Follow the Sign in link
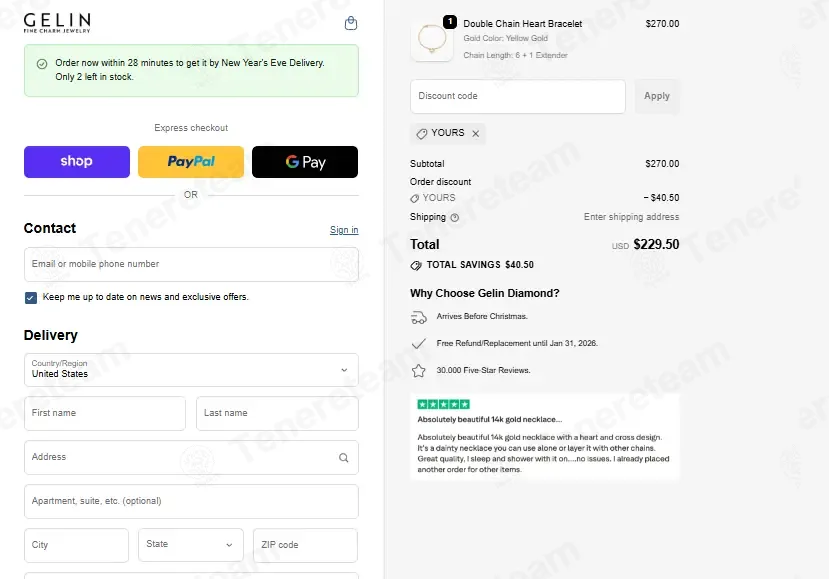The width and height of the screenshot is (829, 579). (x=344, y=230)
